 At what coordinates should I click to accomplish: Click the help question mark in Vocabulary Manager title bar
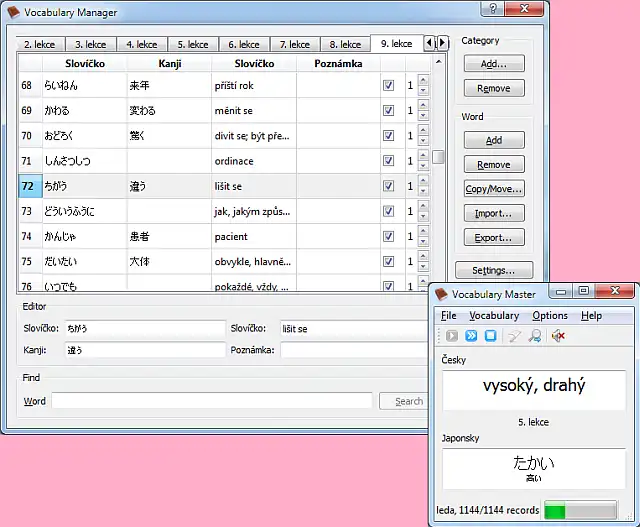pyautogui.click(x=493, y=9)
